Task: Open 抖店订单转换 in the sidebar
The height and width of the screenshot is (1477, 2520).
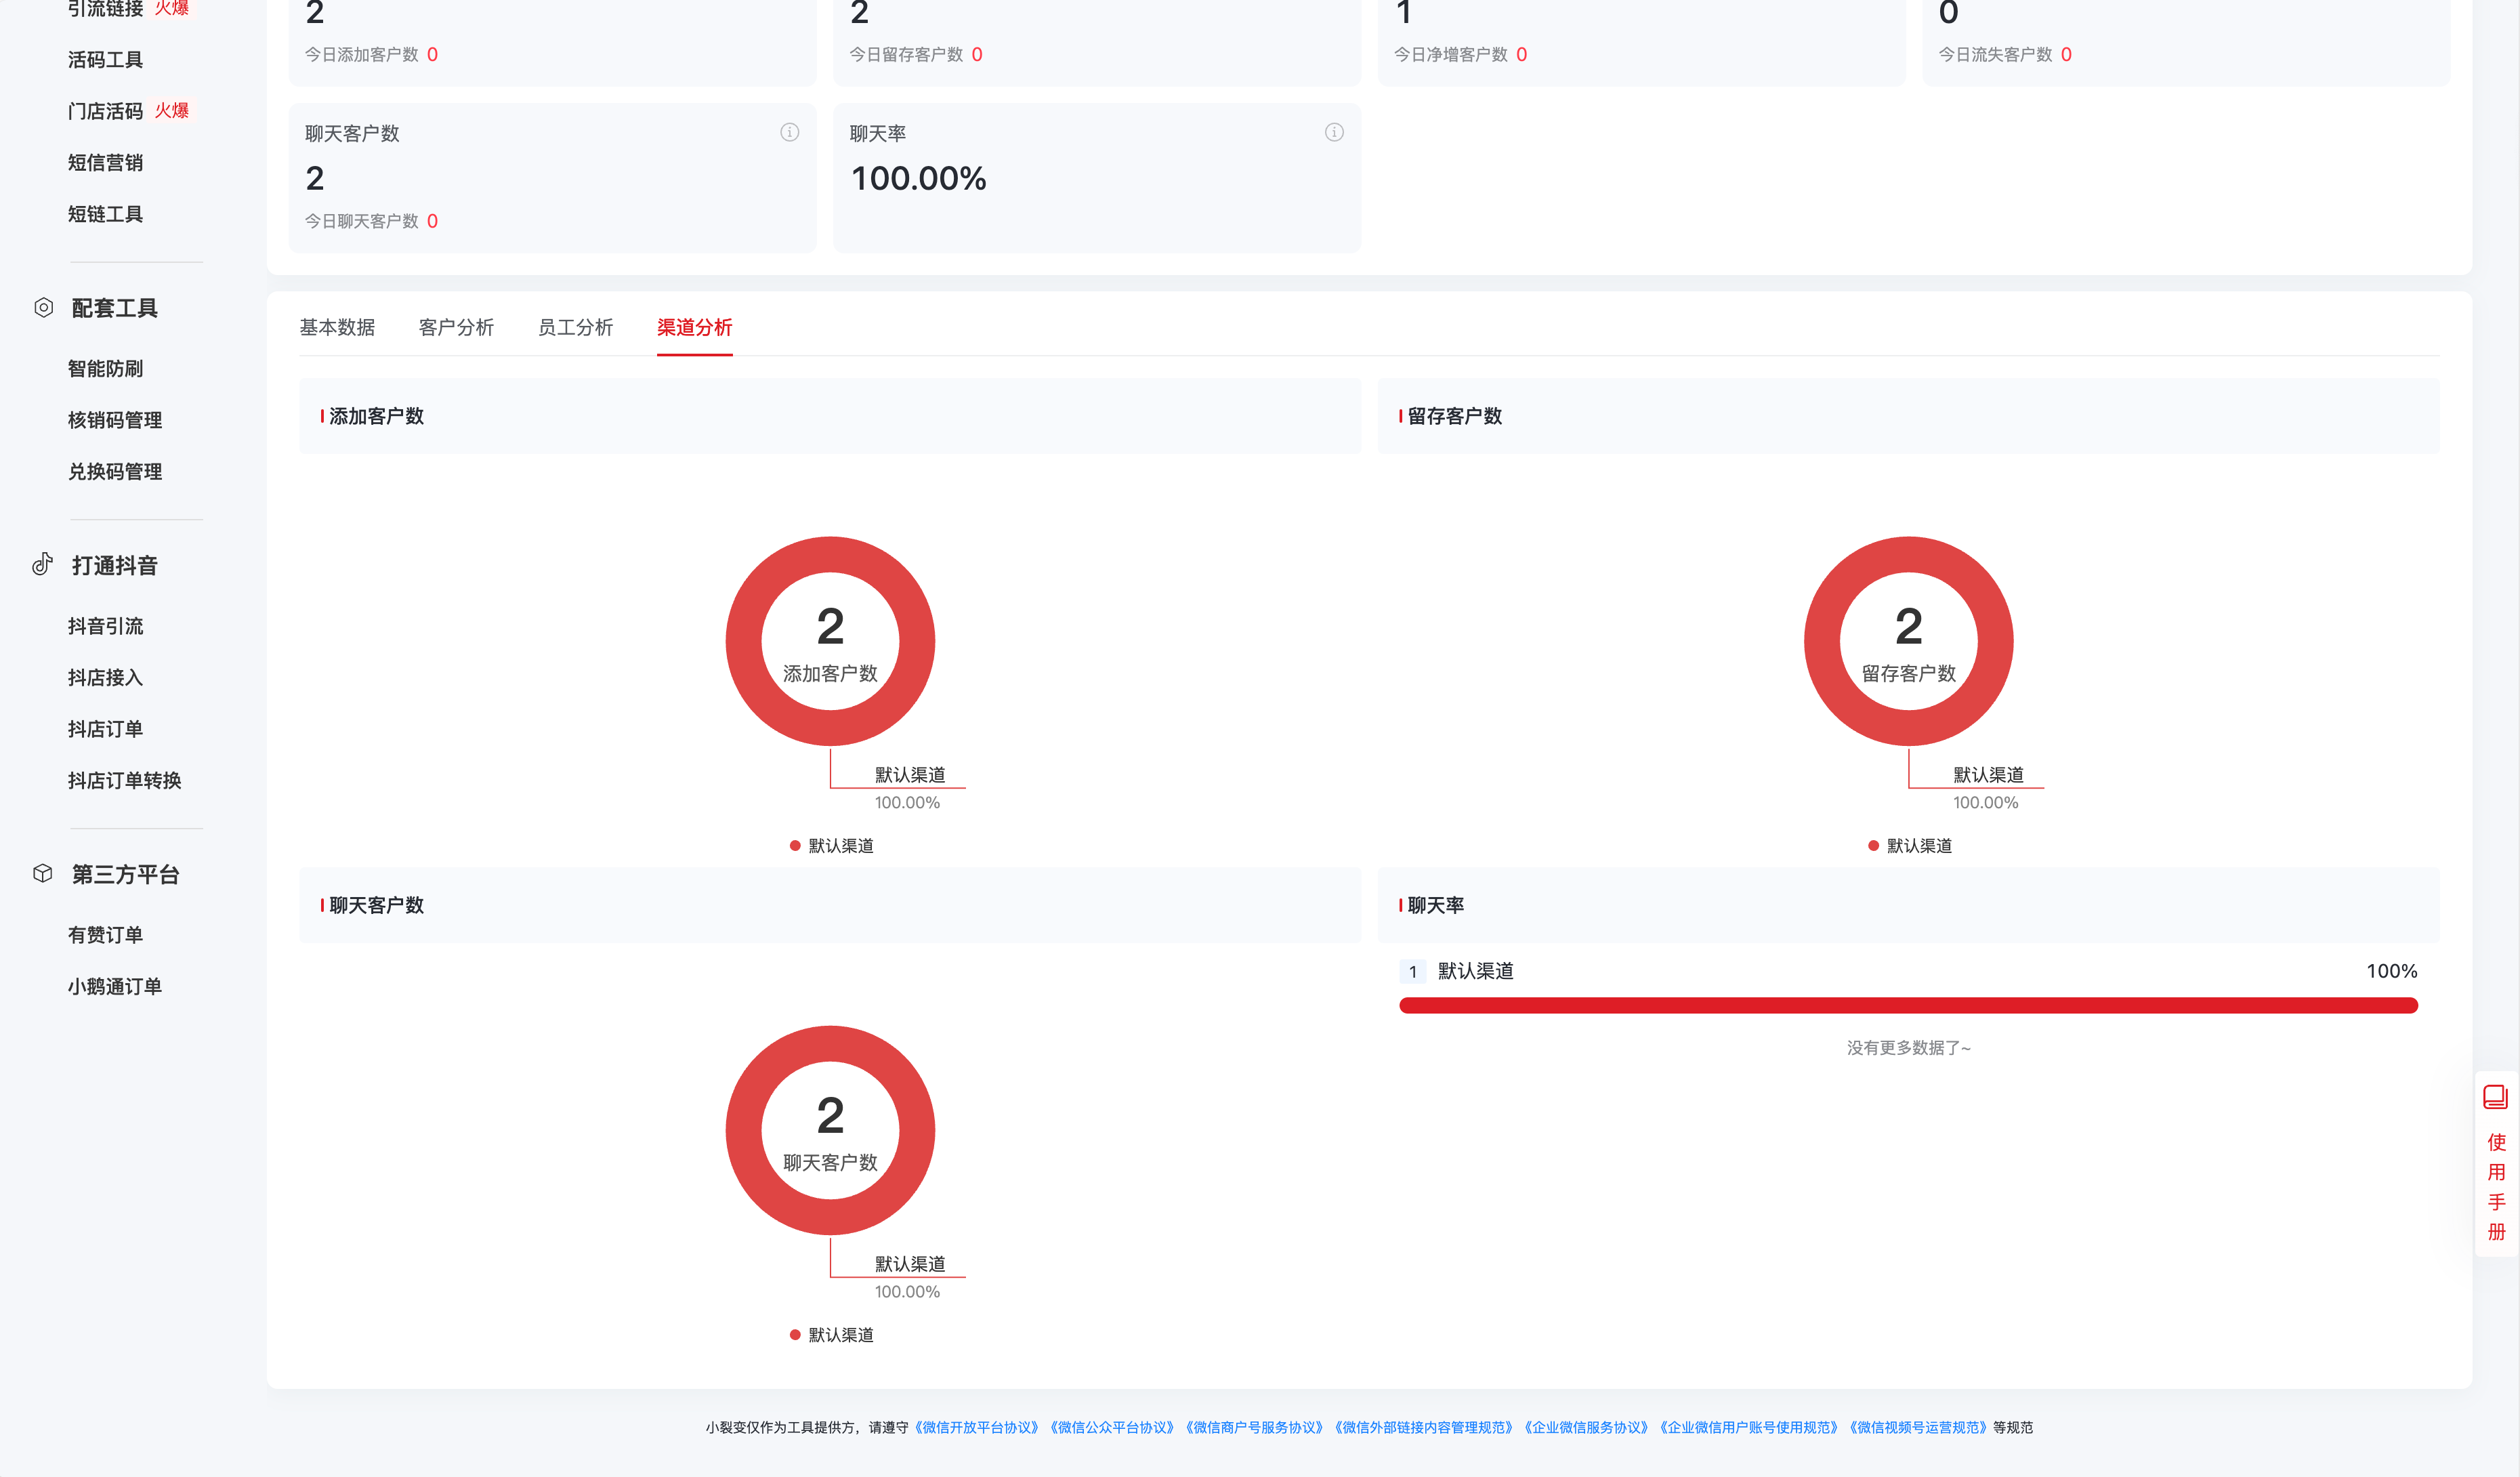Action: click(124, 781)
